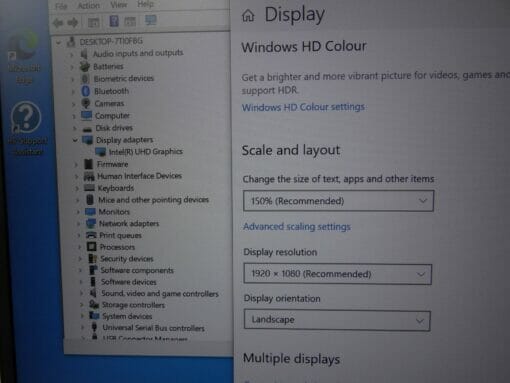Select the Keyboards text label
Viewport: 510px width, 383px height.
pos(115,188)
